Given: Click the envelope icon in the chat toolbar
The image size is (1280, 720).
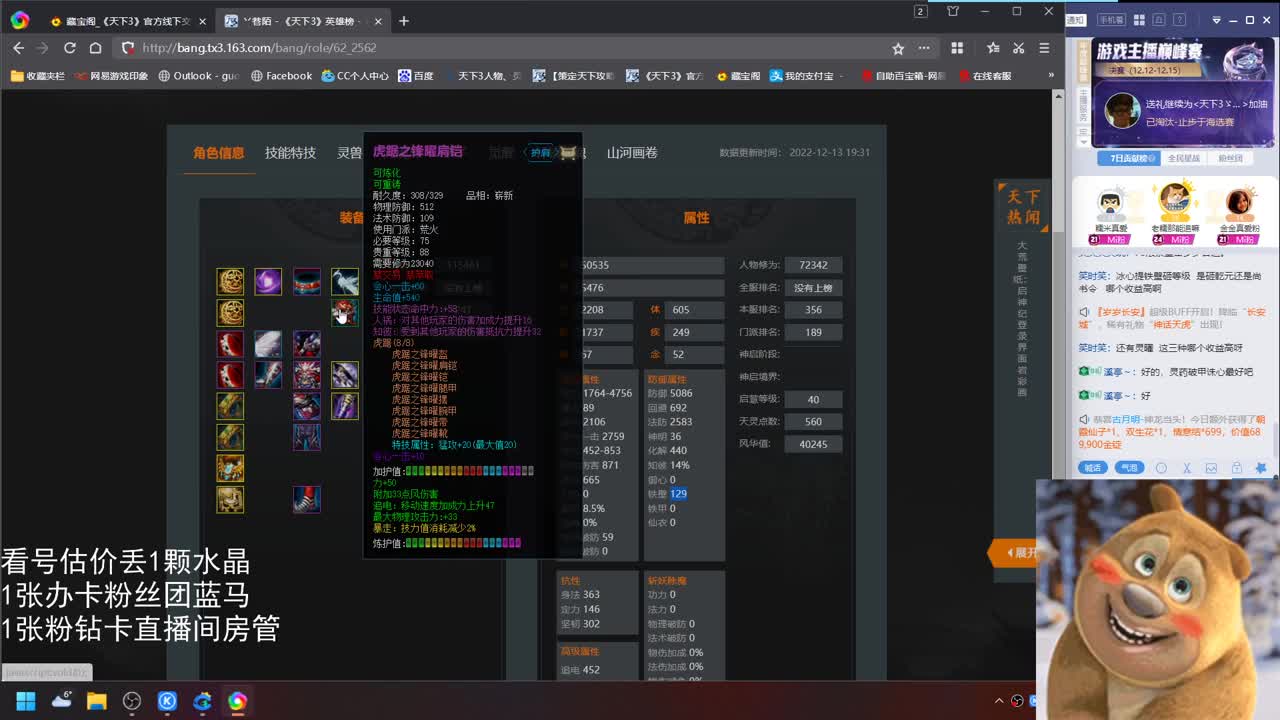Looking at the screenshot, I should [1210, 467].
